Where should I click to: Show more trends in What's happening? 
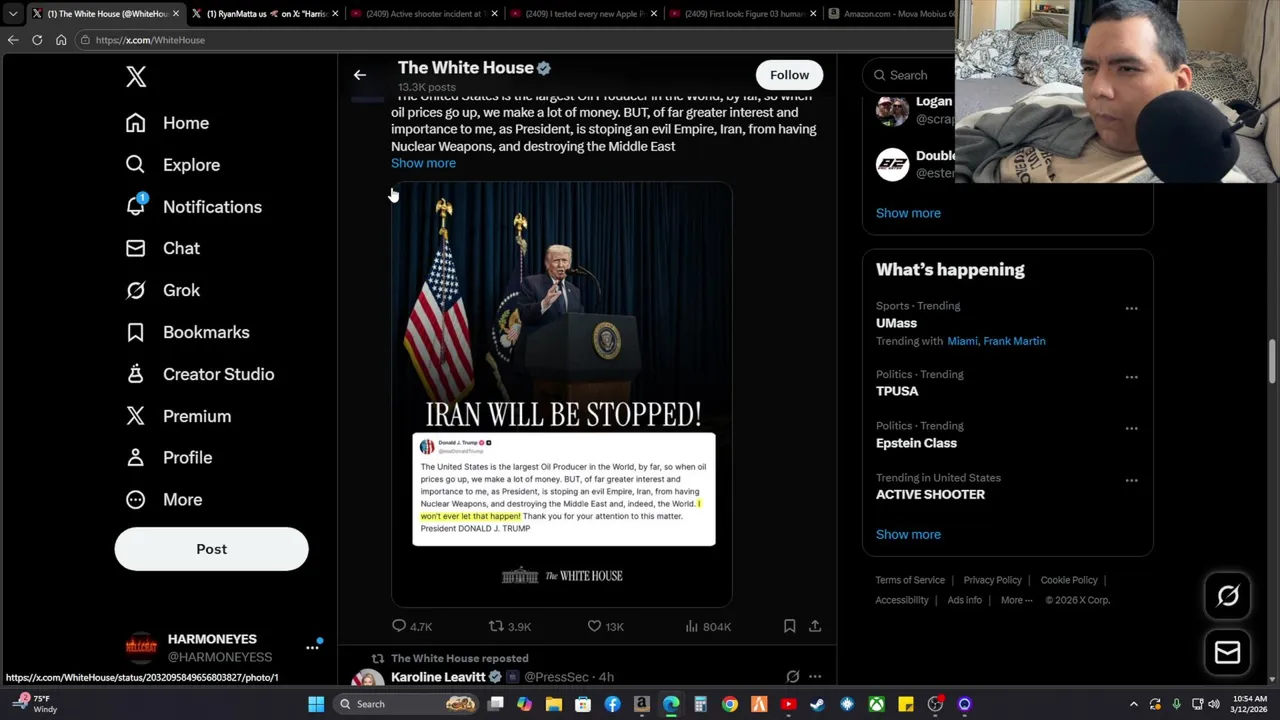coord(908,534)
